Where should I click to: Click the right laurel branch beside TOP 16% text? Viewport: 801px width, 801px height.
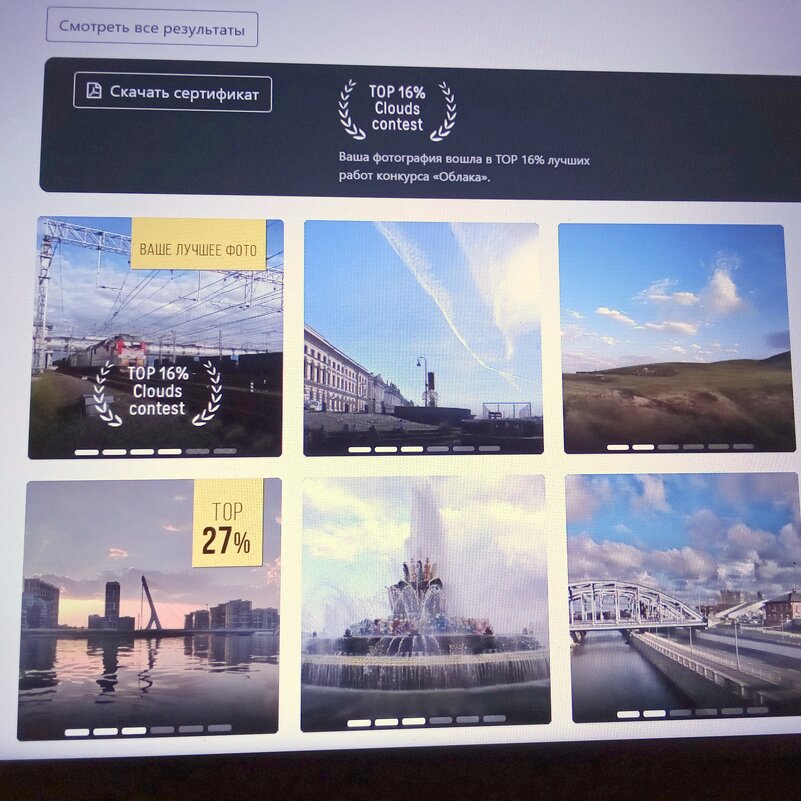pos(443,108)
